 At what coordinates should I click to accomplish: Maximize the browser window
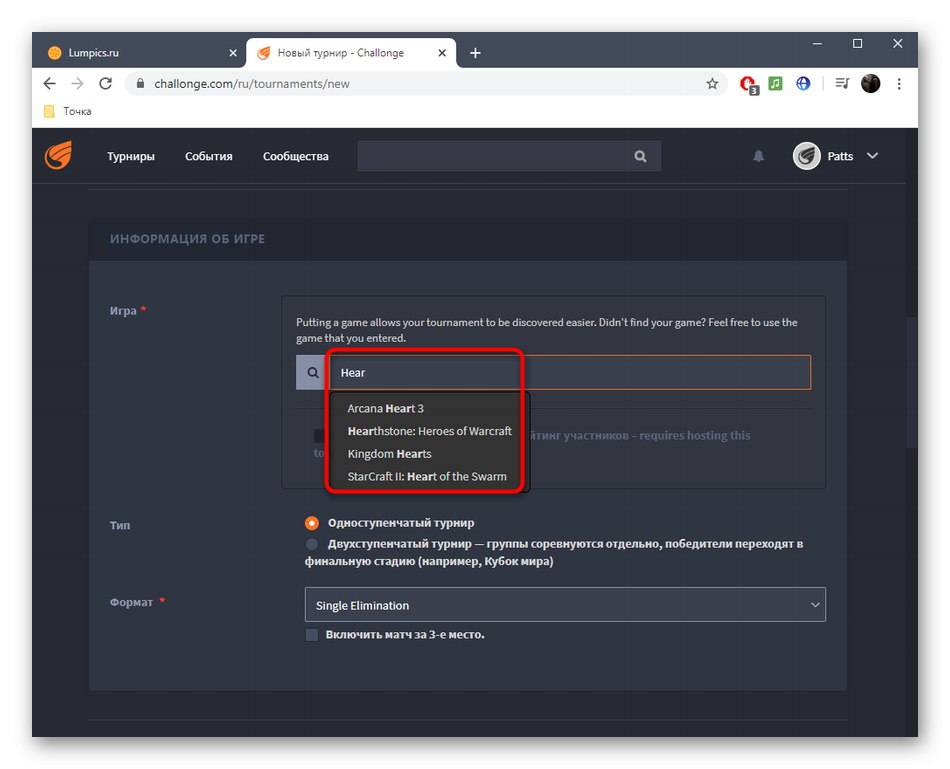point(857,44)
